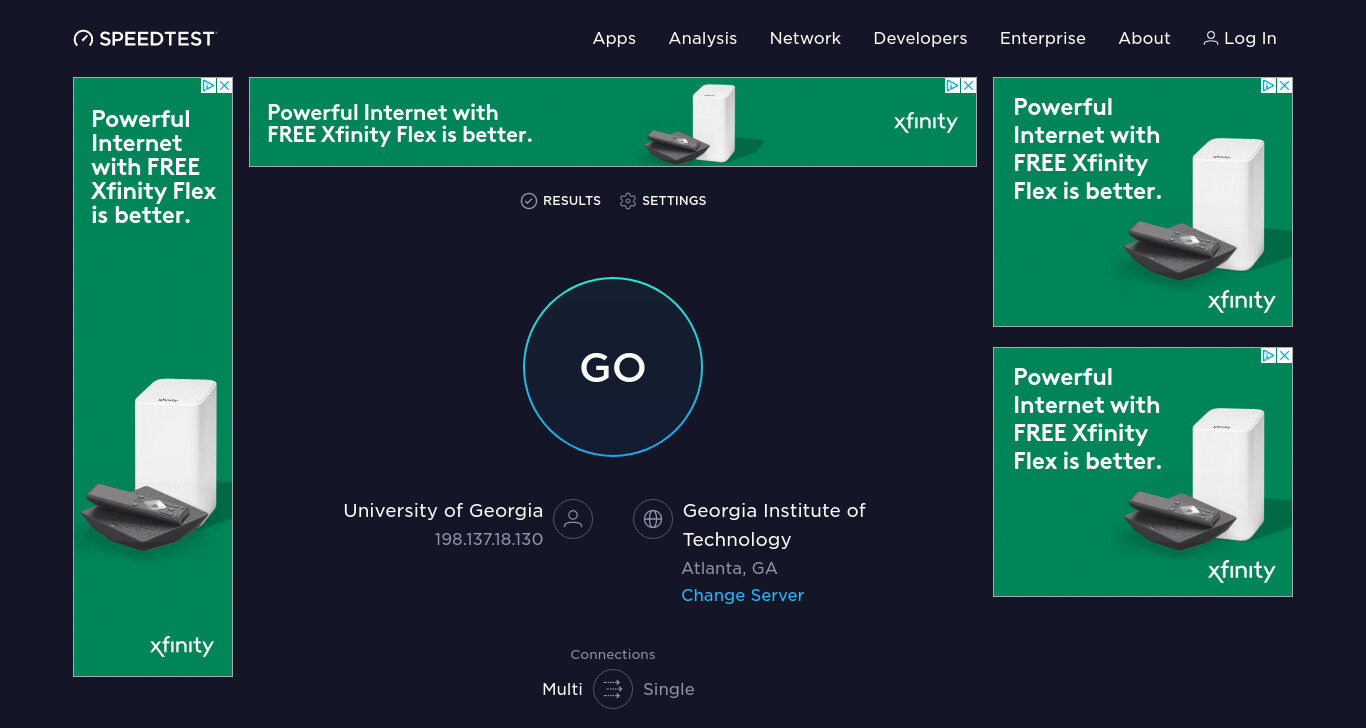The height and width of the screenshot is (728, 1366).
Task: Open the lower right Xfinity advertisement
Action: click(1143, 472)
